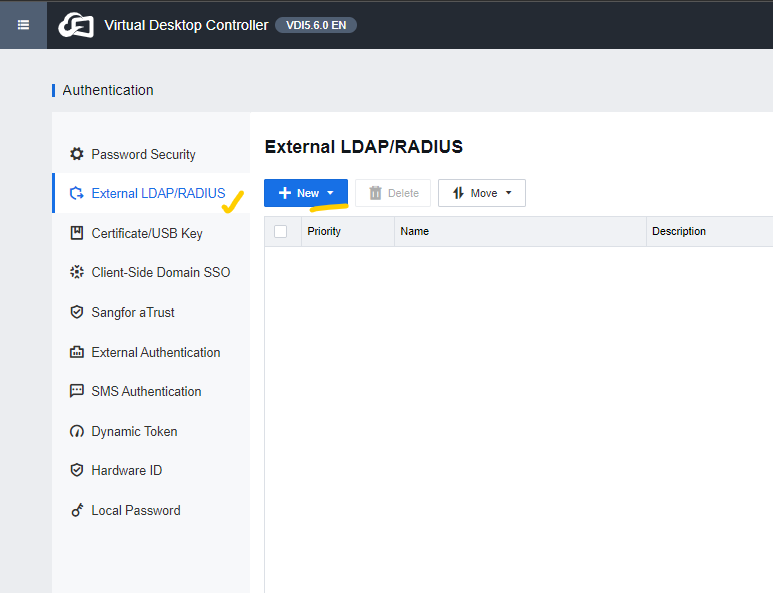Click the Certificate/USB Key bookmark icon
773x593 pixels.
76,233
